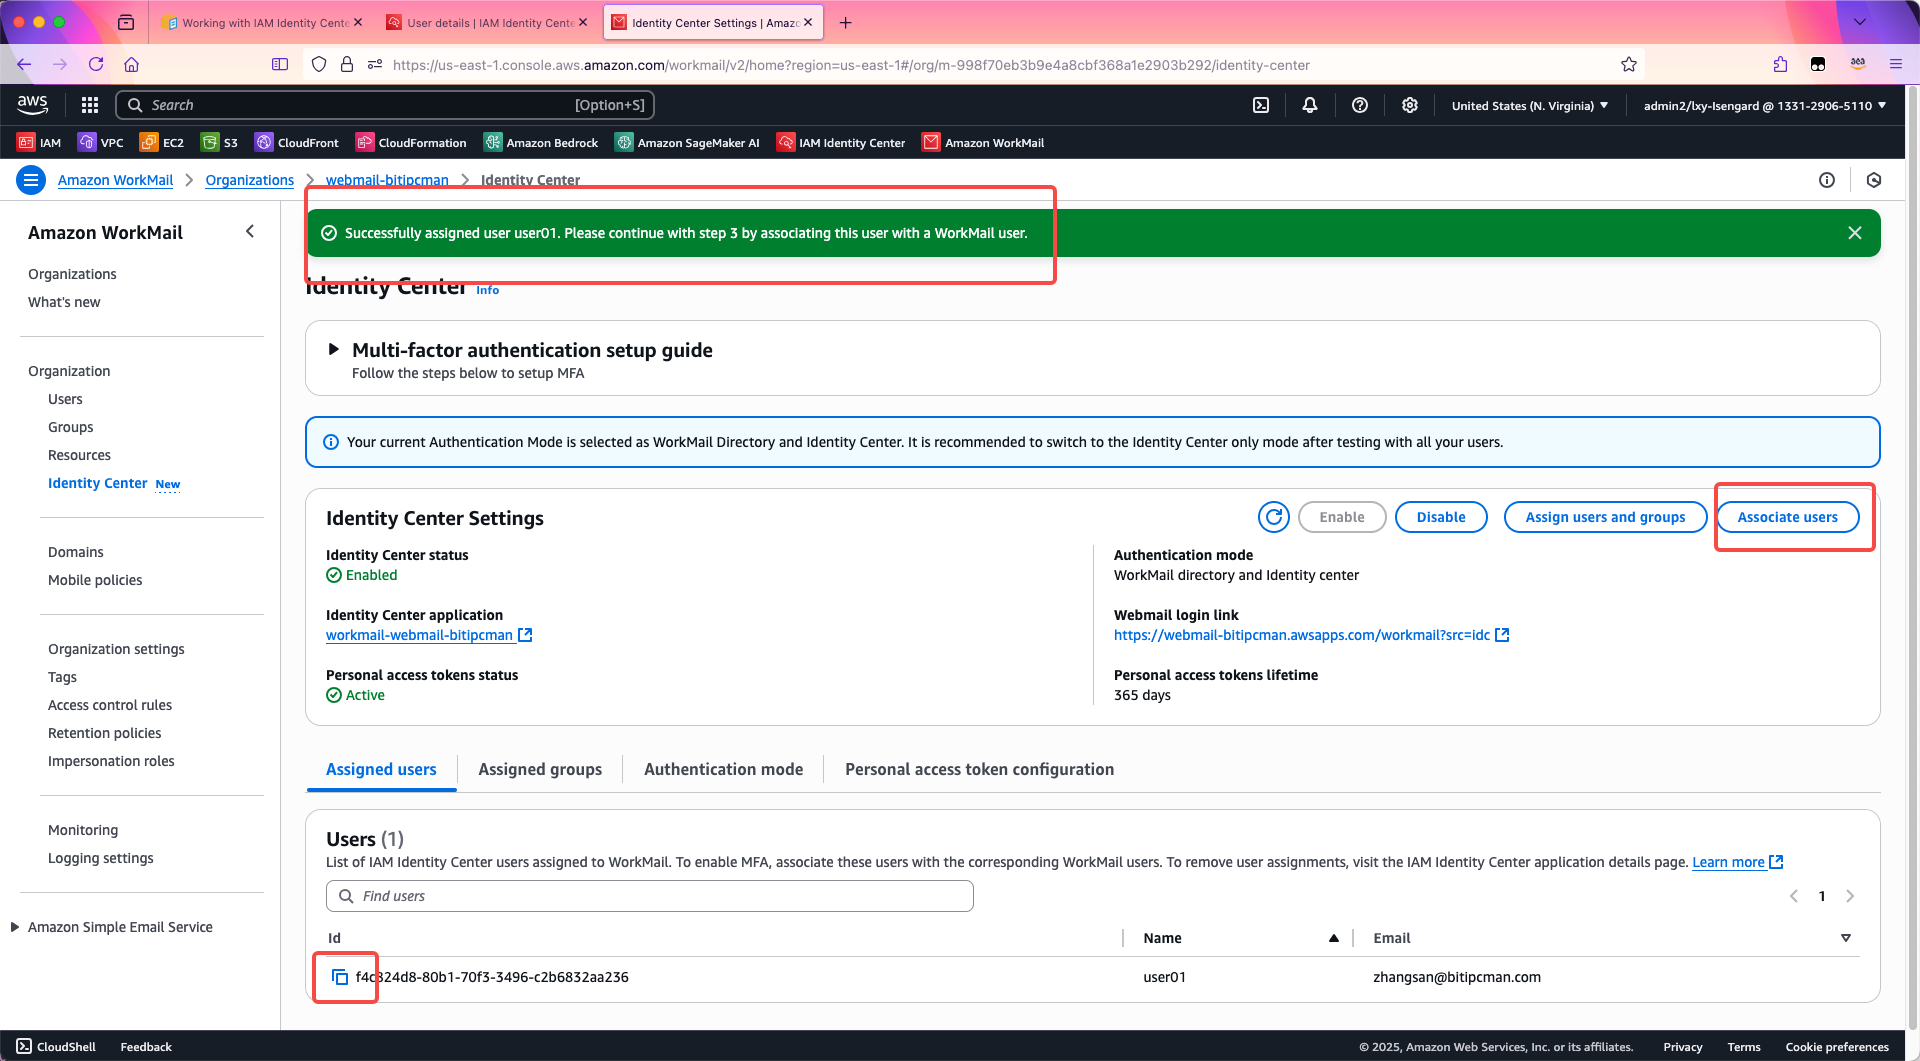1920x1061 pixels.
Task: Go to the browser home page
Action: (x=131, y=64)
